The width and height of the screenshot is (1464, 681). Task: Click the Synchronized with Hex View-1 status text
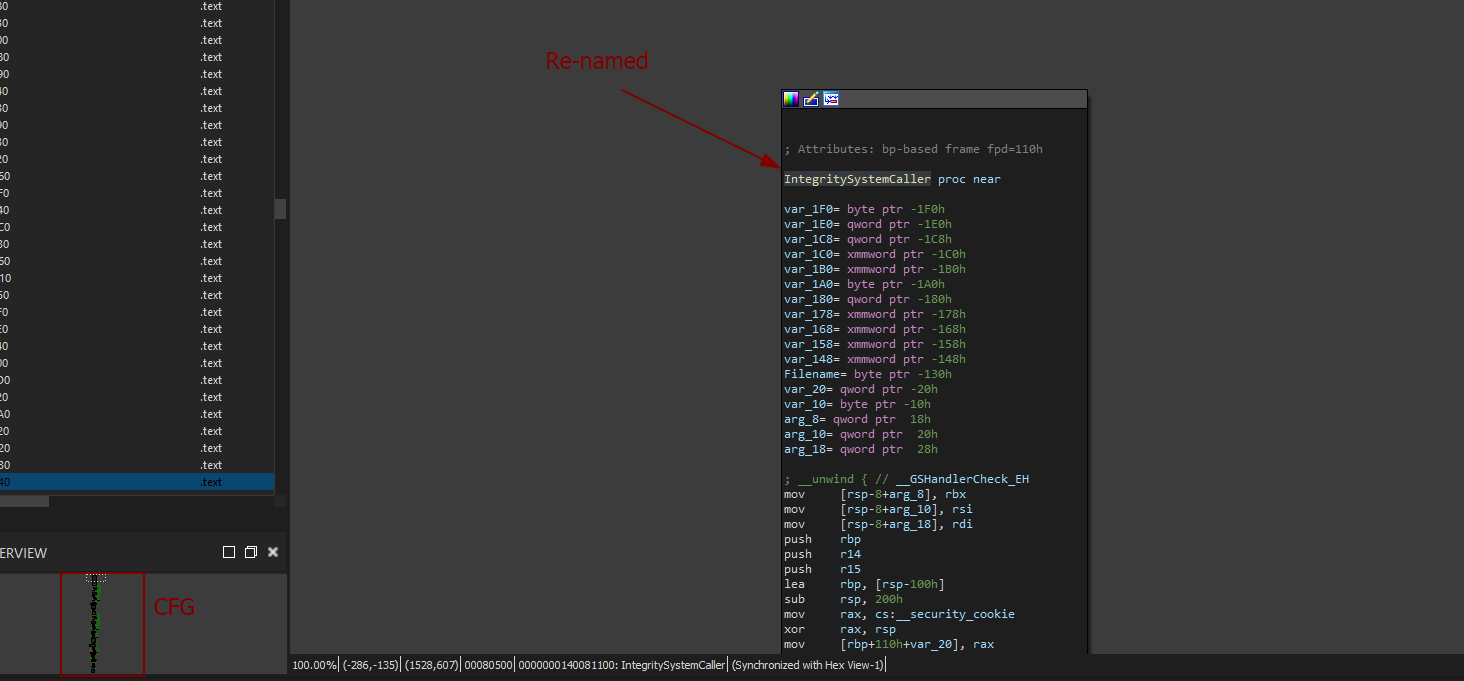807,665
